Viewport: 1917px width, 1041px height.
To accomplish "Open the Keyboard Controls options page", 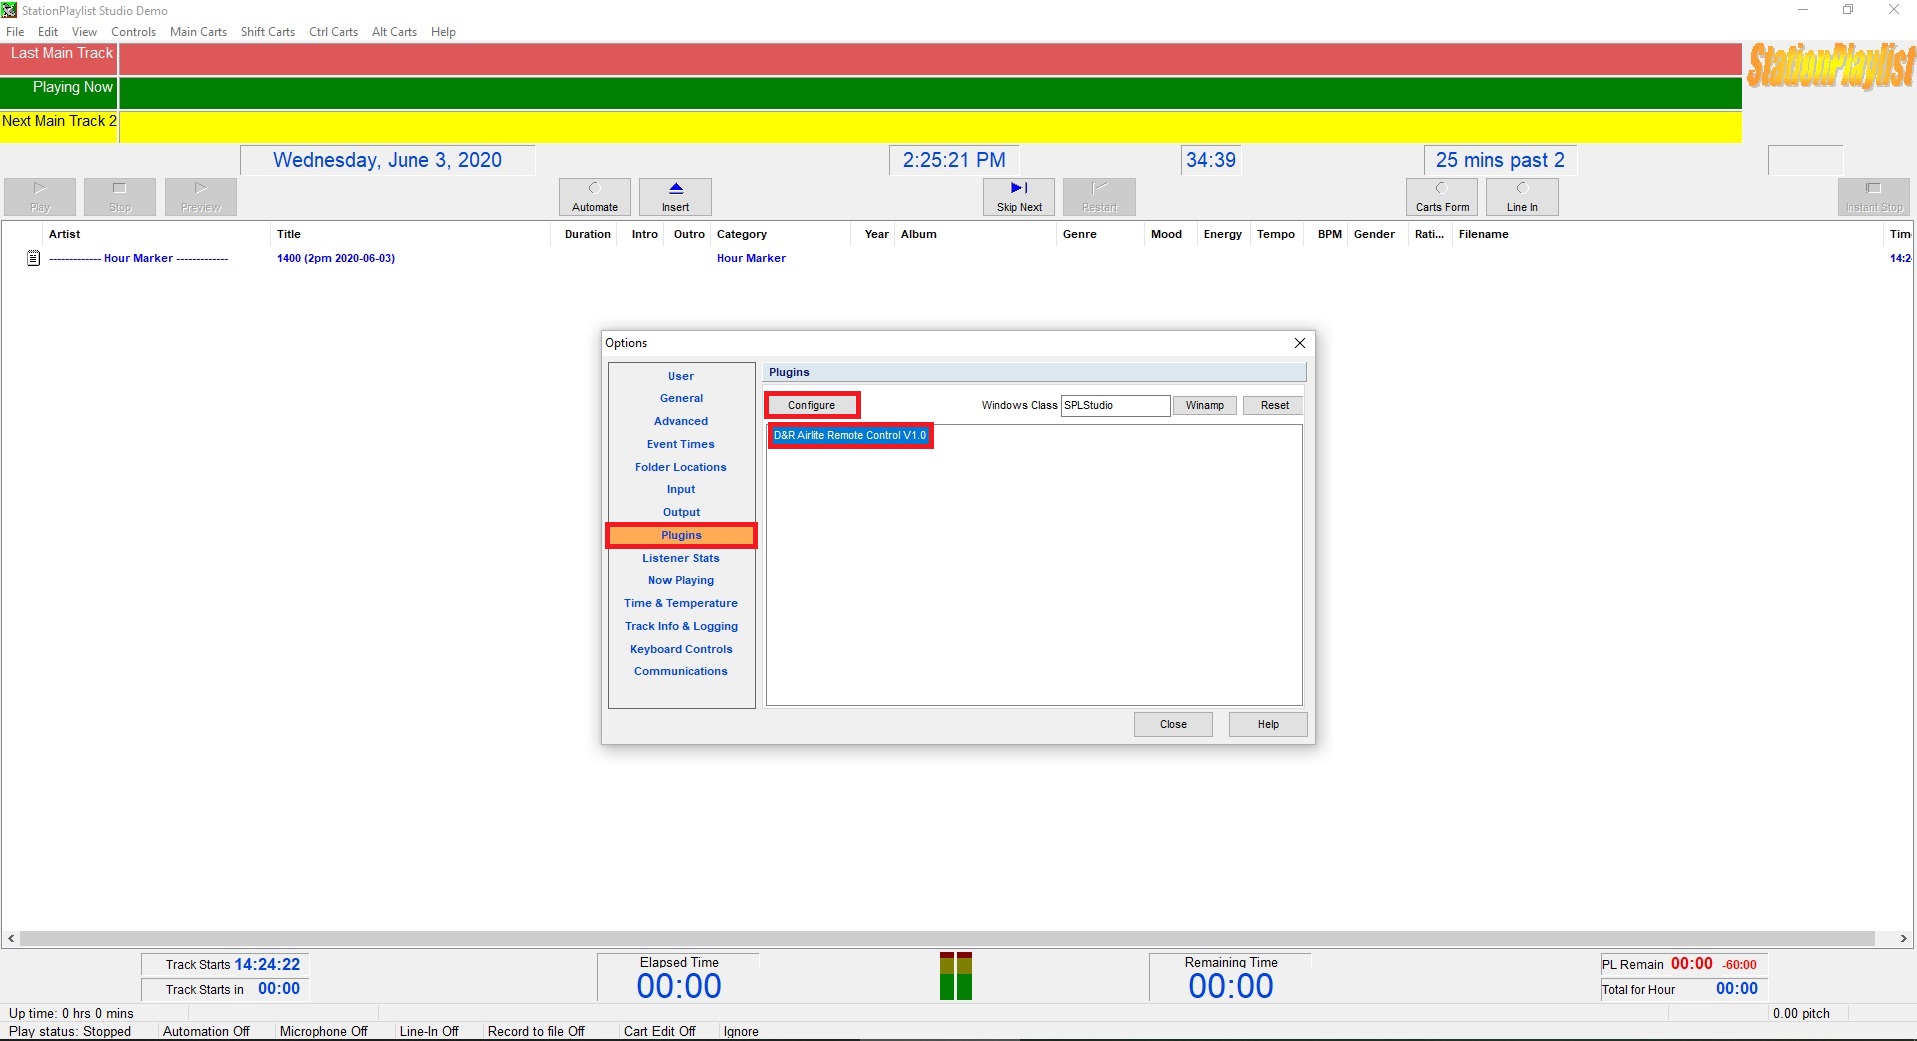I will point(681,649).
